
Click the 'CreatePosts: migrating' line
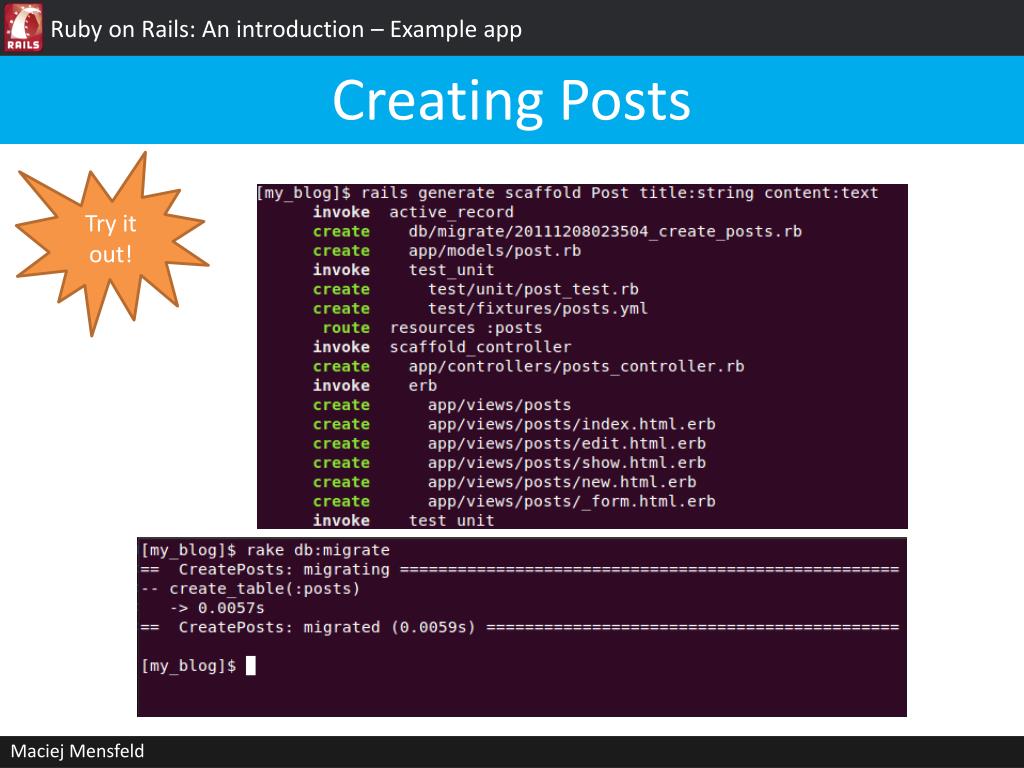coord(520,569)
